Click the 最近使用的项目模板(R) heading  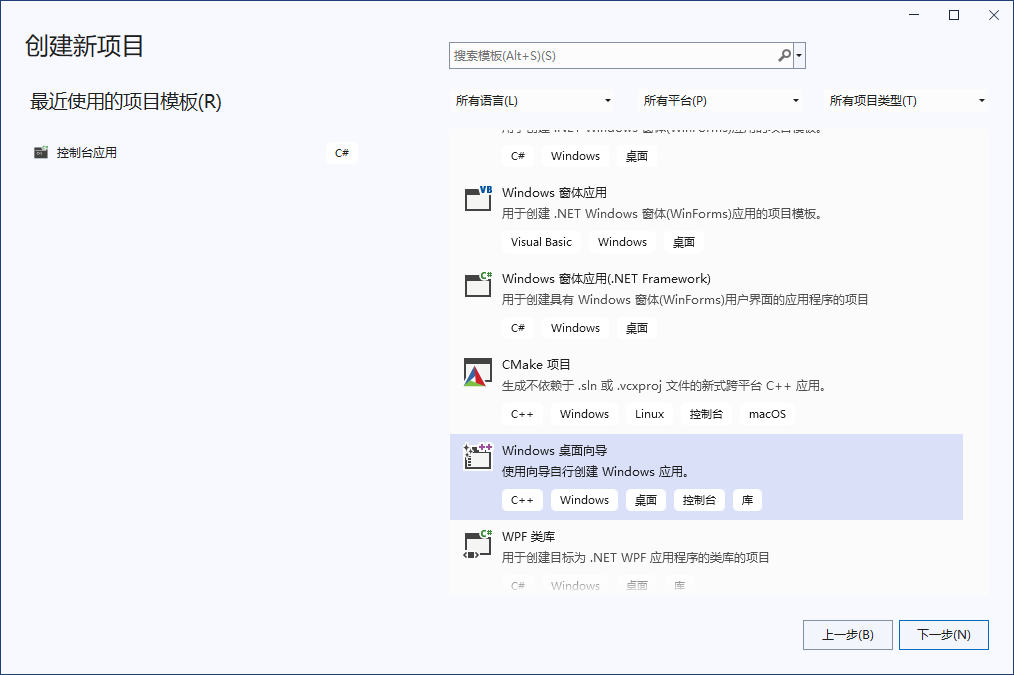125,102
